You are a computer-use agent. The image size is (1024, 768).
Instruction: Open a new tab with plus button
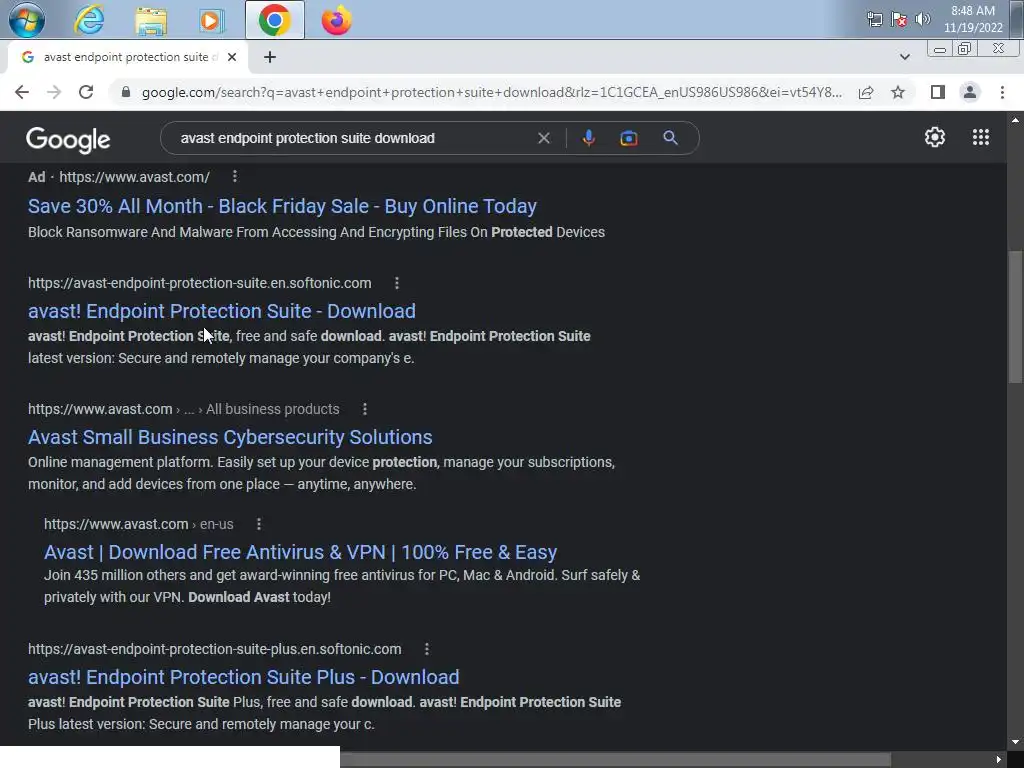[270, 57]
